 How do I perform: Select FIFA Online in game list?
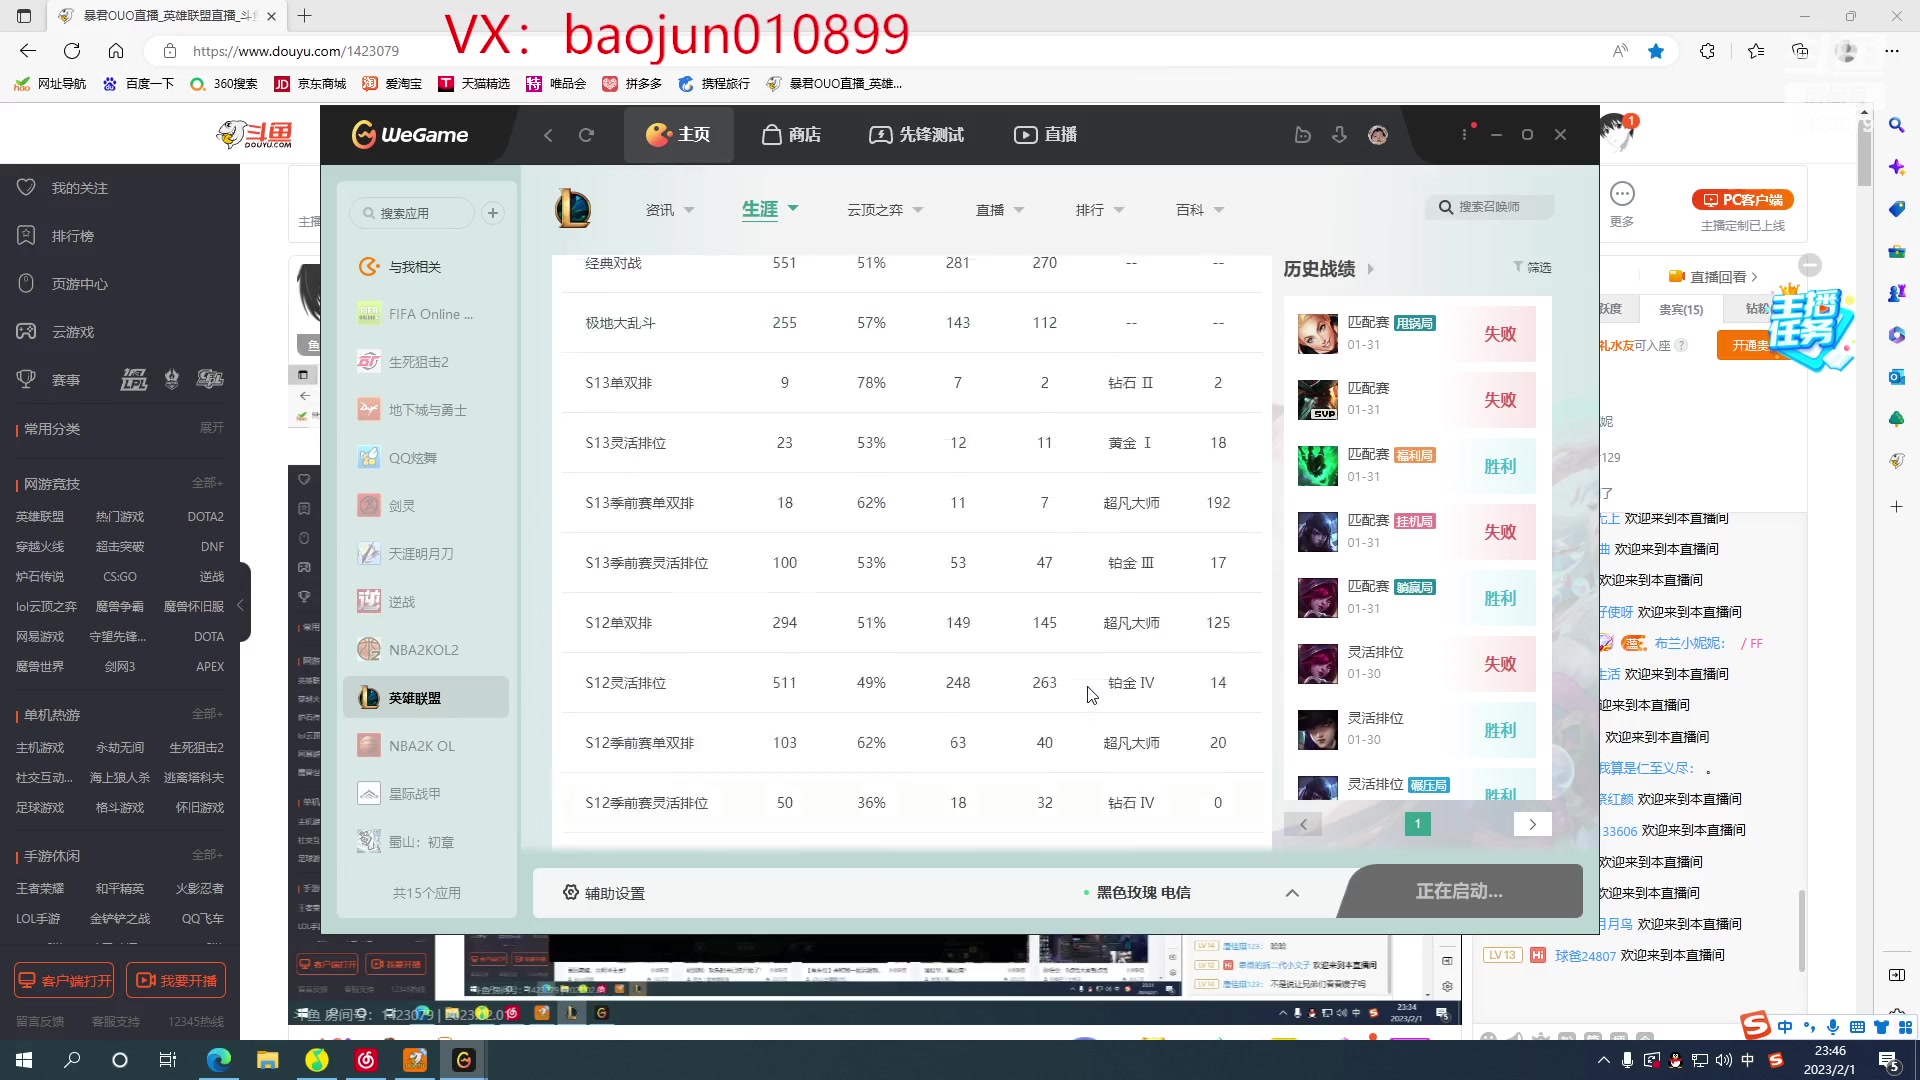click(x=425, y=314)
